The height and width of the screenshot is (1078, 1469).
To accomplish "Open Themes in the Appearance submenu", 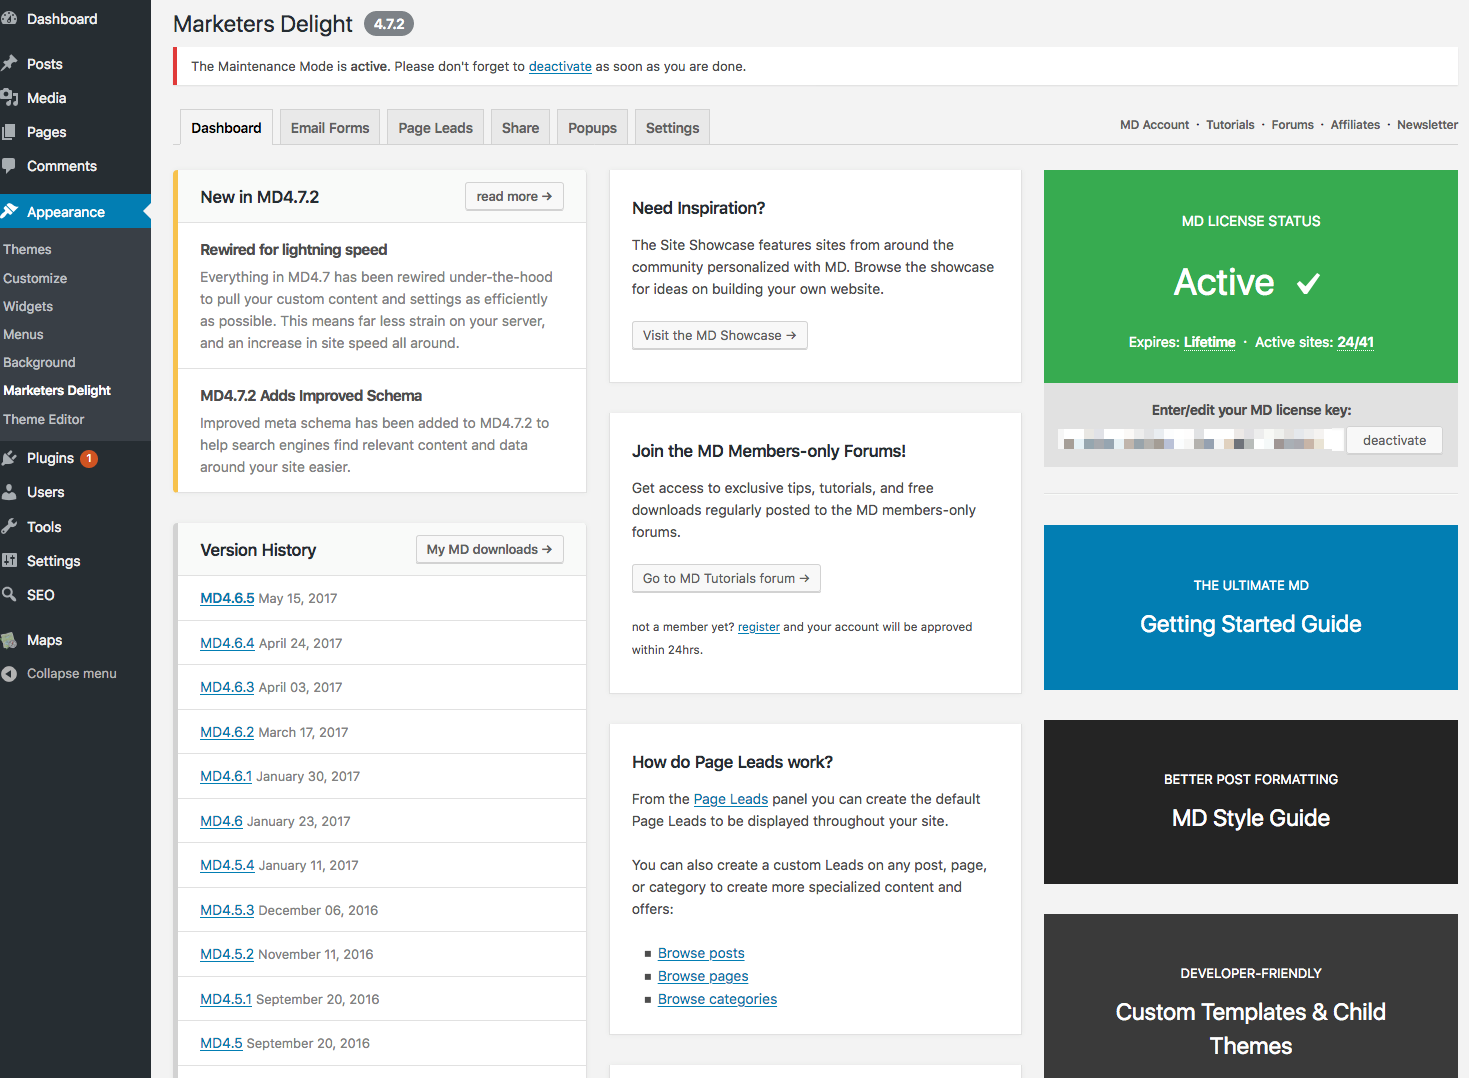I will click(27, 250).
